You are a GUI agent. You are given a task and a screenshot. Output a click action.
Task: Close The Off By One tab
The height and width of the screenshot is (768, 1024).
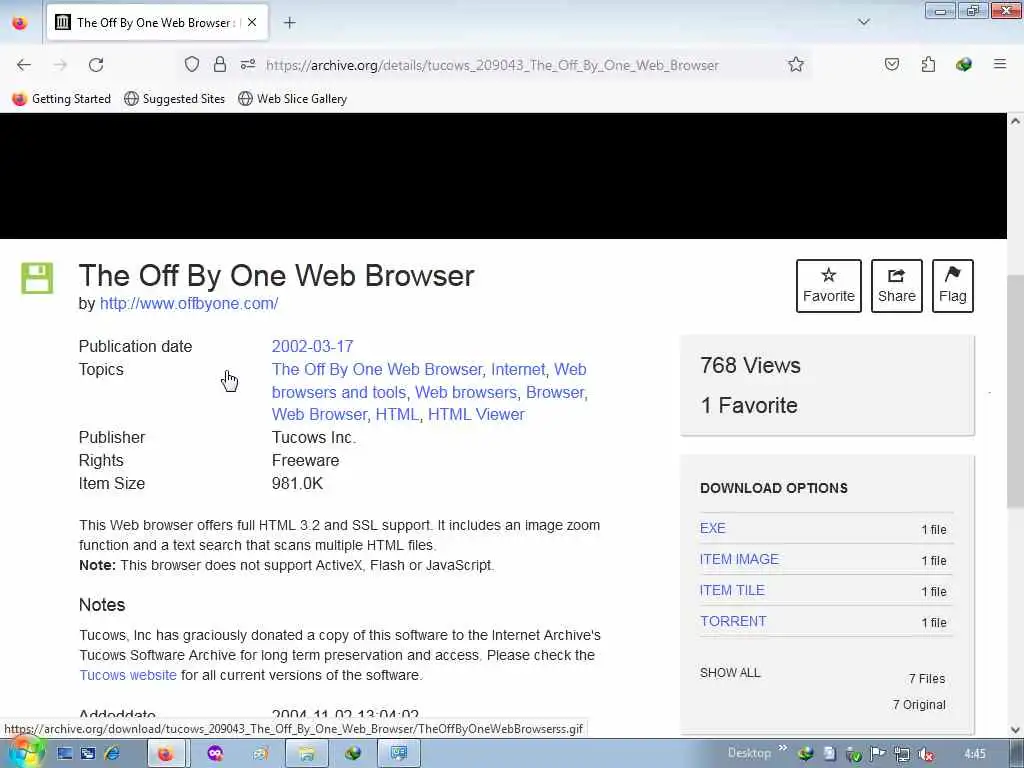[x=252, y=22]
